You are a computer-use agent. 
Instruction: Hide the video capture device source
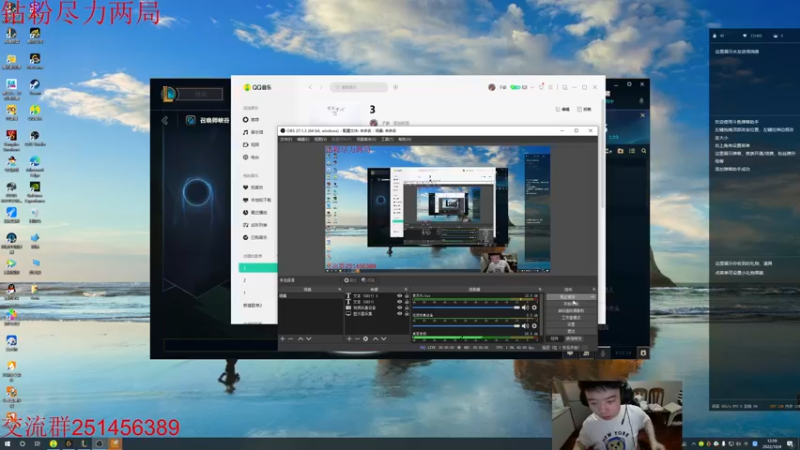click(x=399, y=308)
